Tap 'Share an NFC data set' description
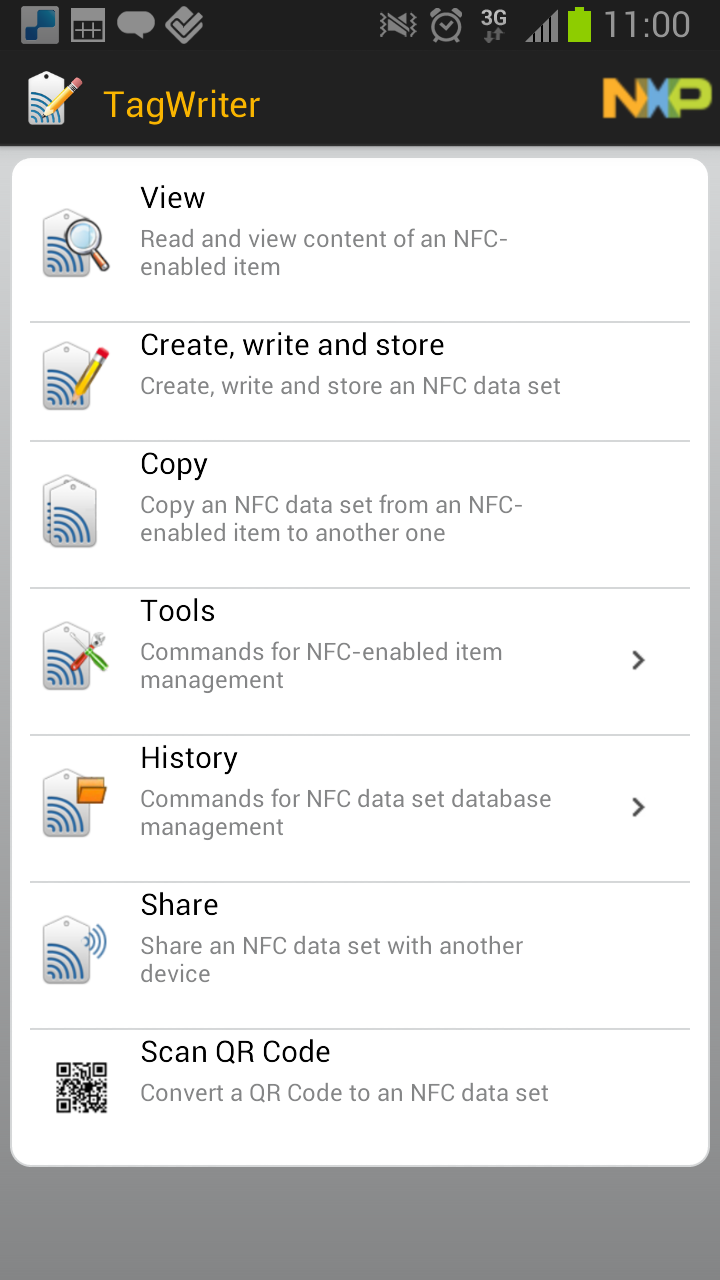Screen dimensions: 720x1280 [x=332, y=960]
